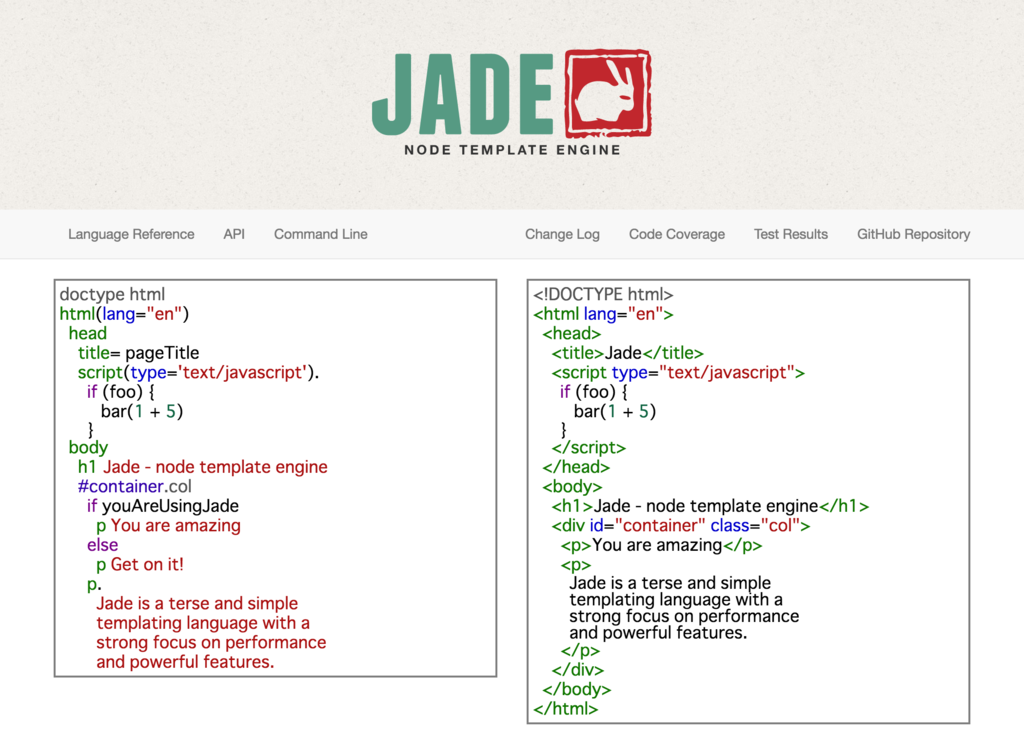
Task: Click 'and powerful features.' in Jade source
Action: click(185, 662)
